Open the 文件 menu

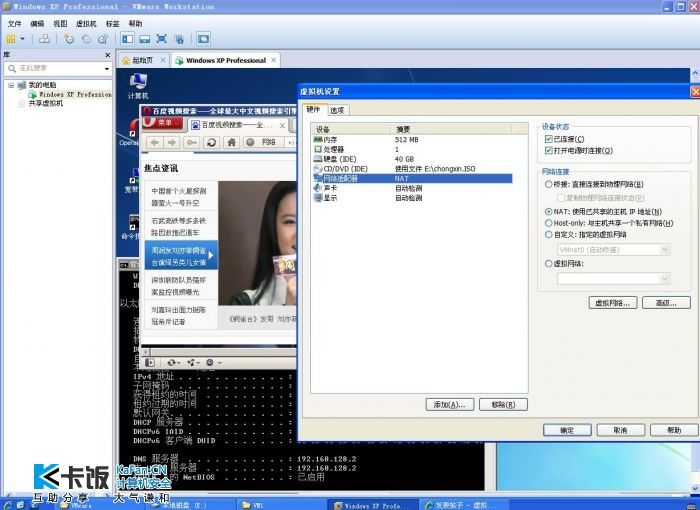click(x=15, y=24)
